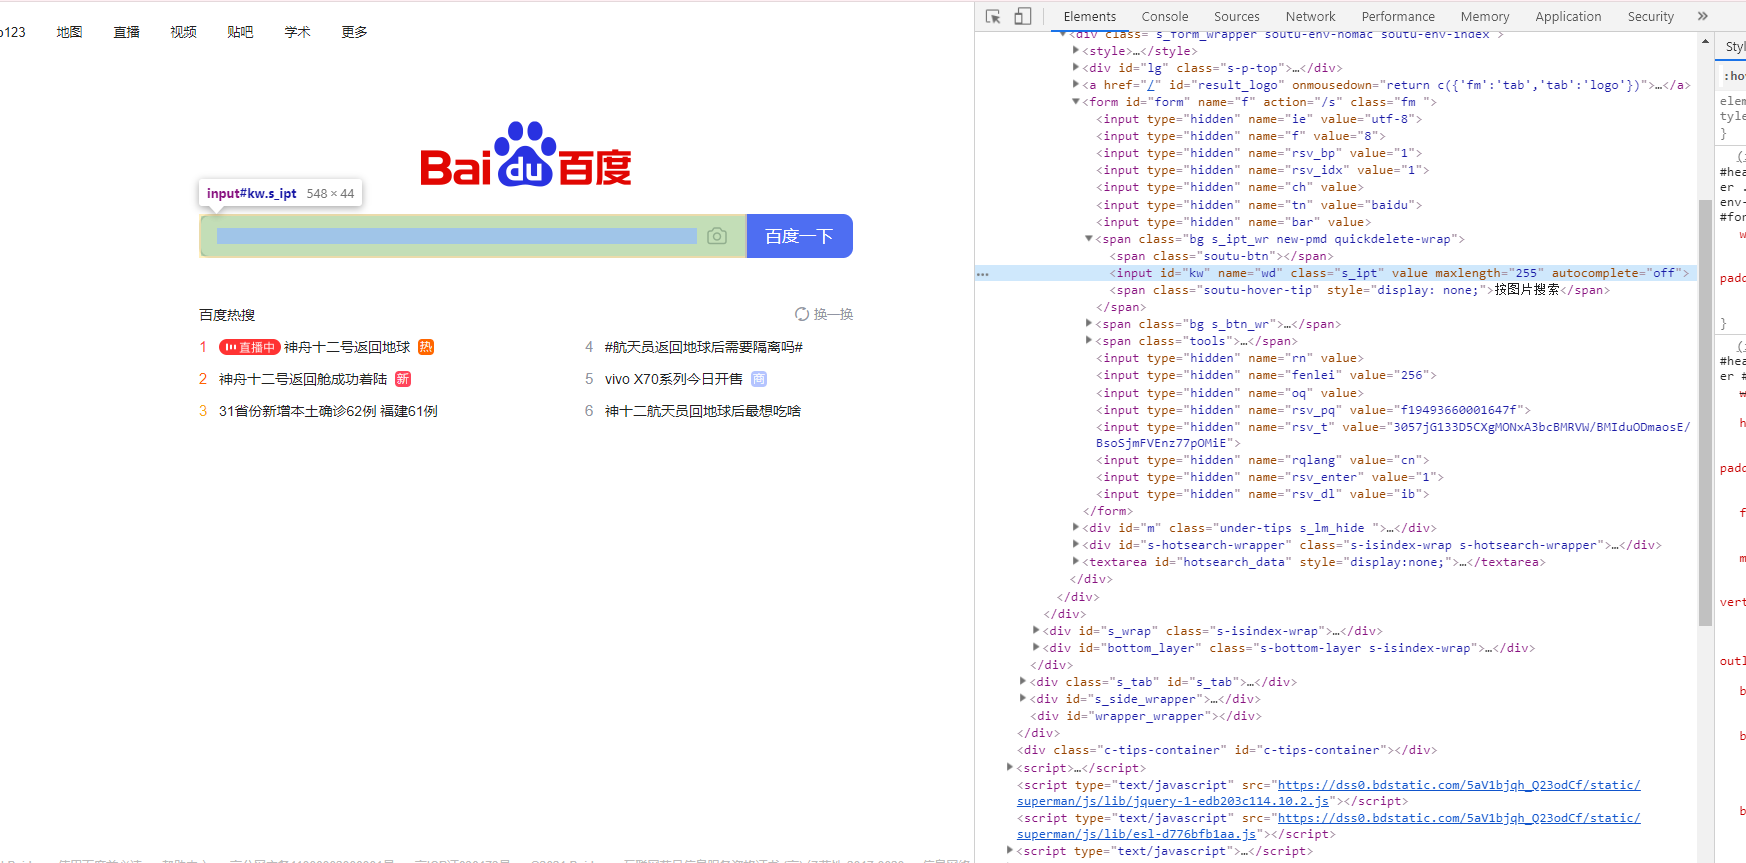Open hot search vivo X70系列今日开售
Image resolution: width=1746 pixels, height=863 pixels.
tap(674, 379)
